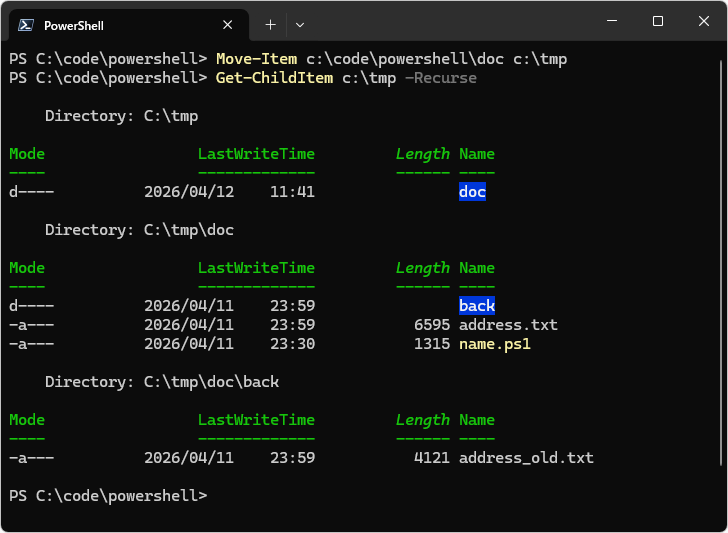The image size is (728, 533).
Task: Click the Move-Item command text
Action: (x=257, y=59)
